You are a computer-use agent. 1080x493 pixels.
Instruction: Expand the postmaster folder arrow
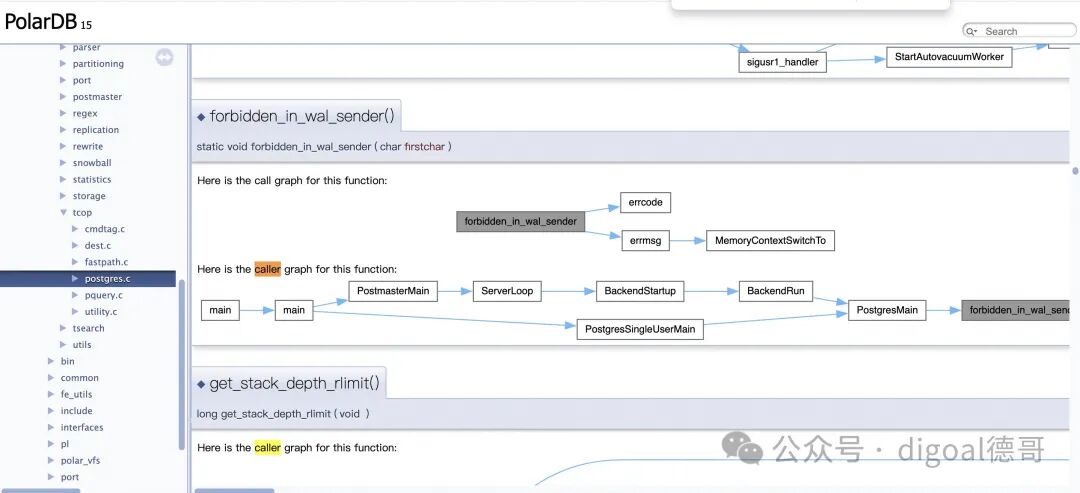pyautogui.click(x=63, y=96)
